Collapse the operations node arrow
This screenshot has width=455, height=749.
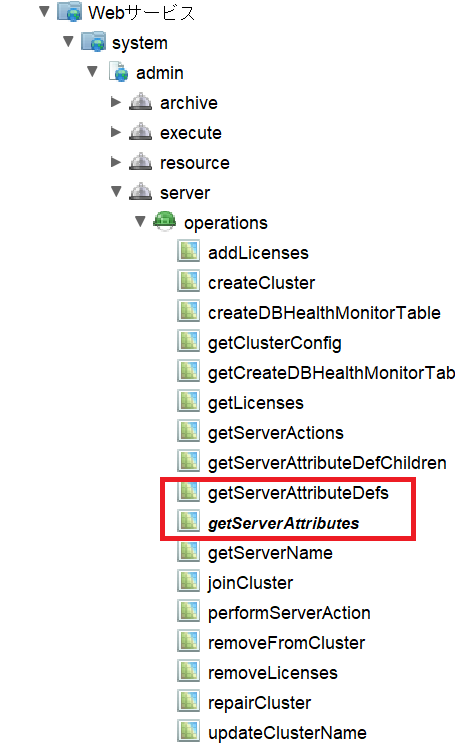[x=140, y=221]
